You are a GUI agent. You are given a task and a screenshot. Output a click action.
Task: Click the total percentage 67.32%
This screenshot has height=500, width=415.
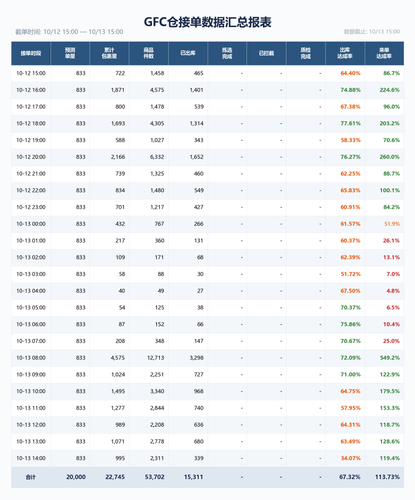(350, 477)
